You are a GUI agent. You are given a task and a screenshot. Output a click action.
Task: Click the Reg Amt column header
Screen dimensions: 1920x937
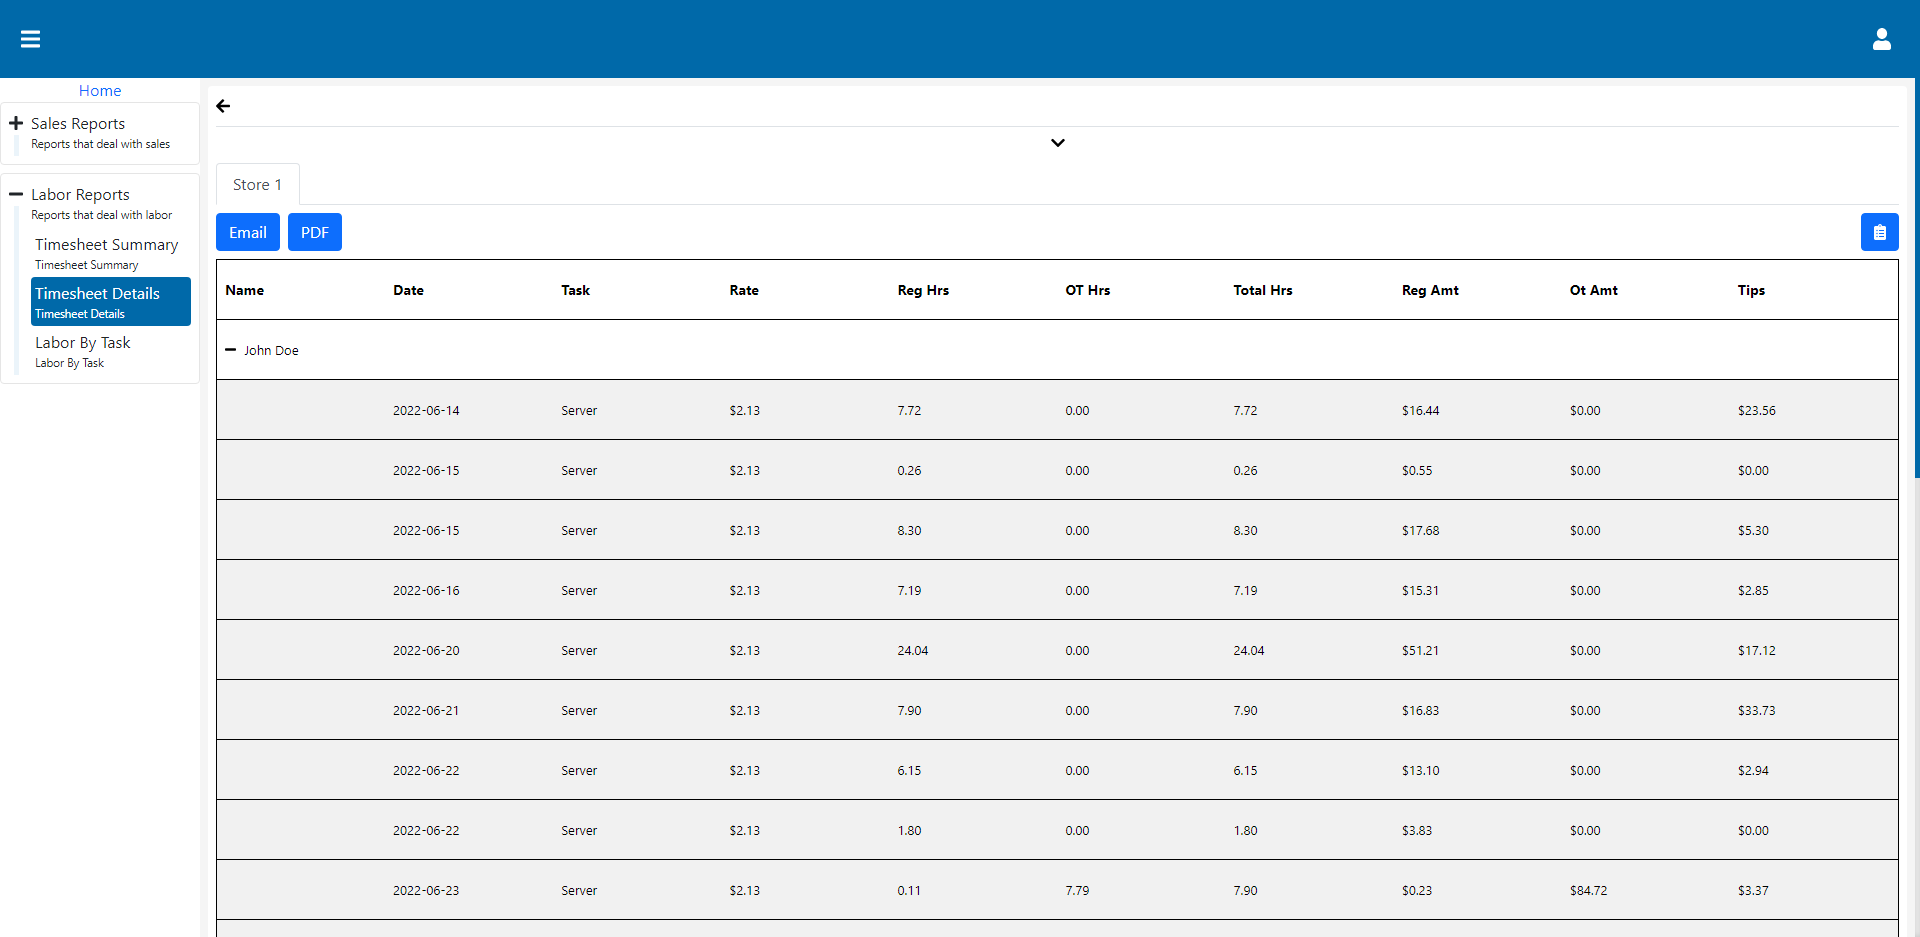pyautogui.click(x=1430, y=290)
